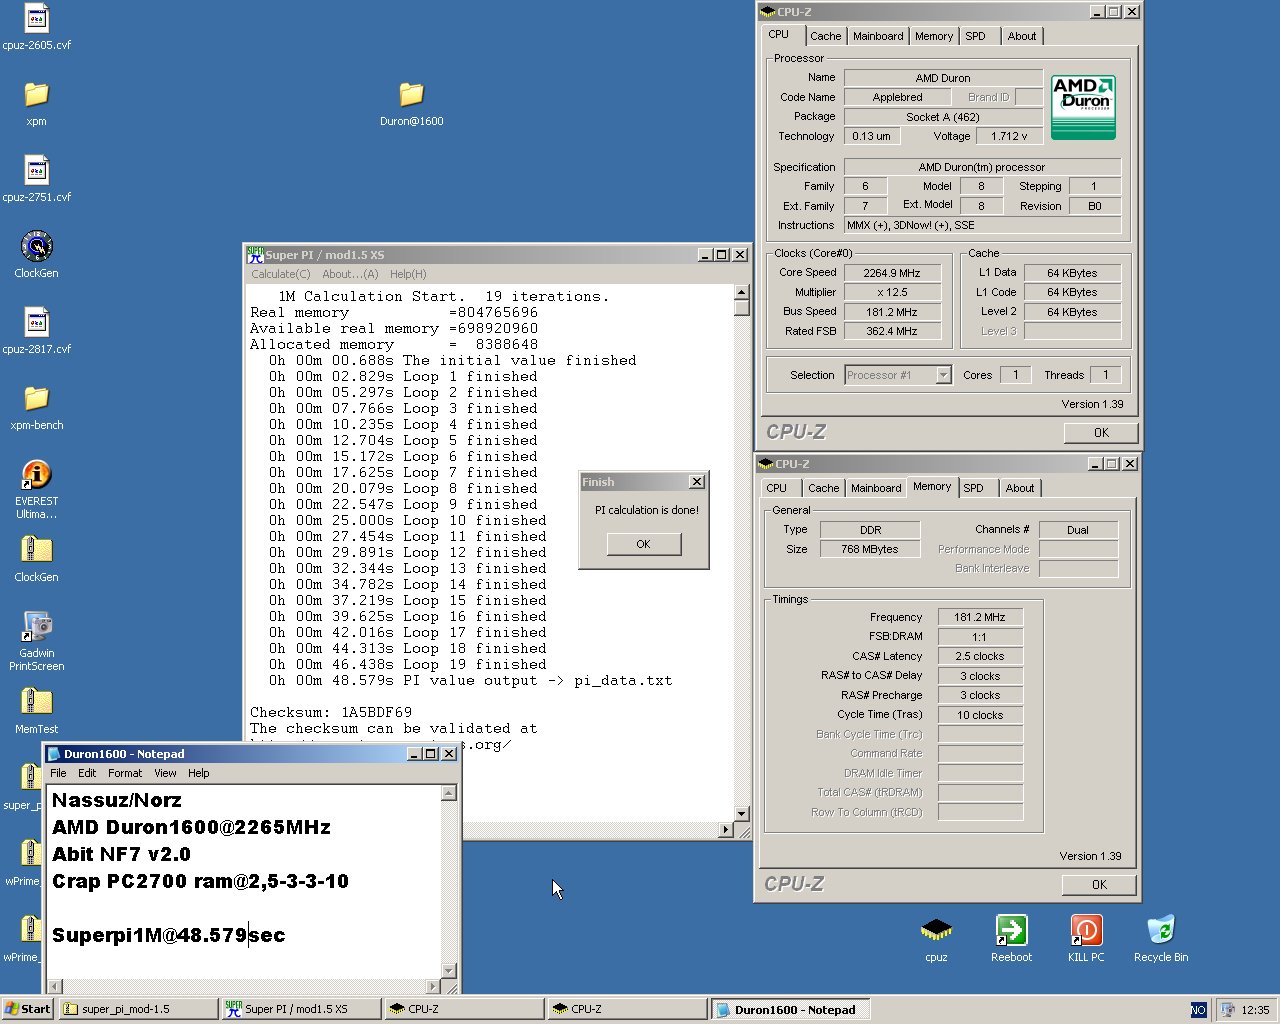Click Super PI vertical scrollbar down arrow
1280x1024 pixels.
[741, 814]
